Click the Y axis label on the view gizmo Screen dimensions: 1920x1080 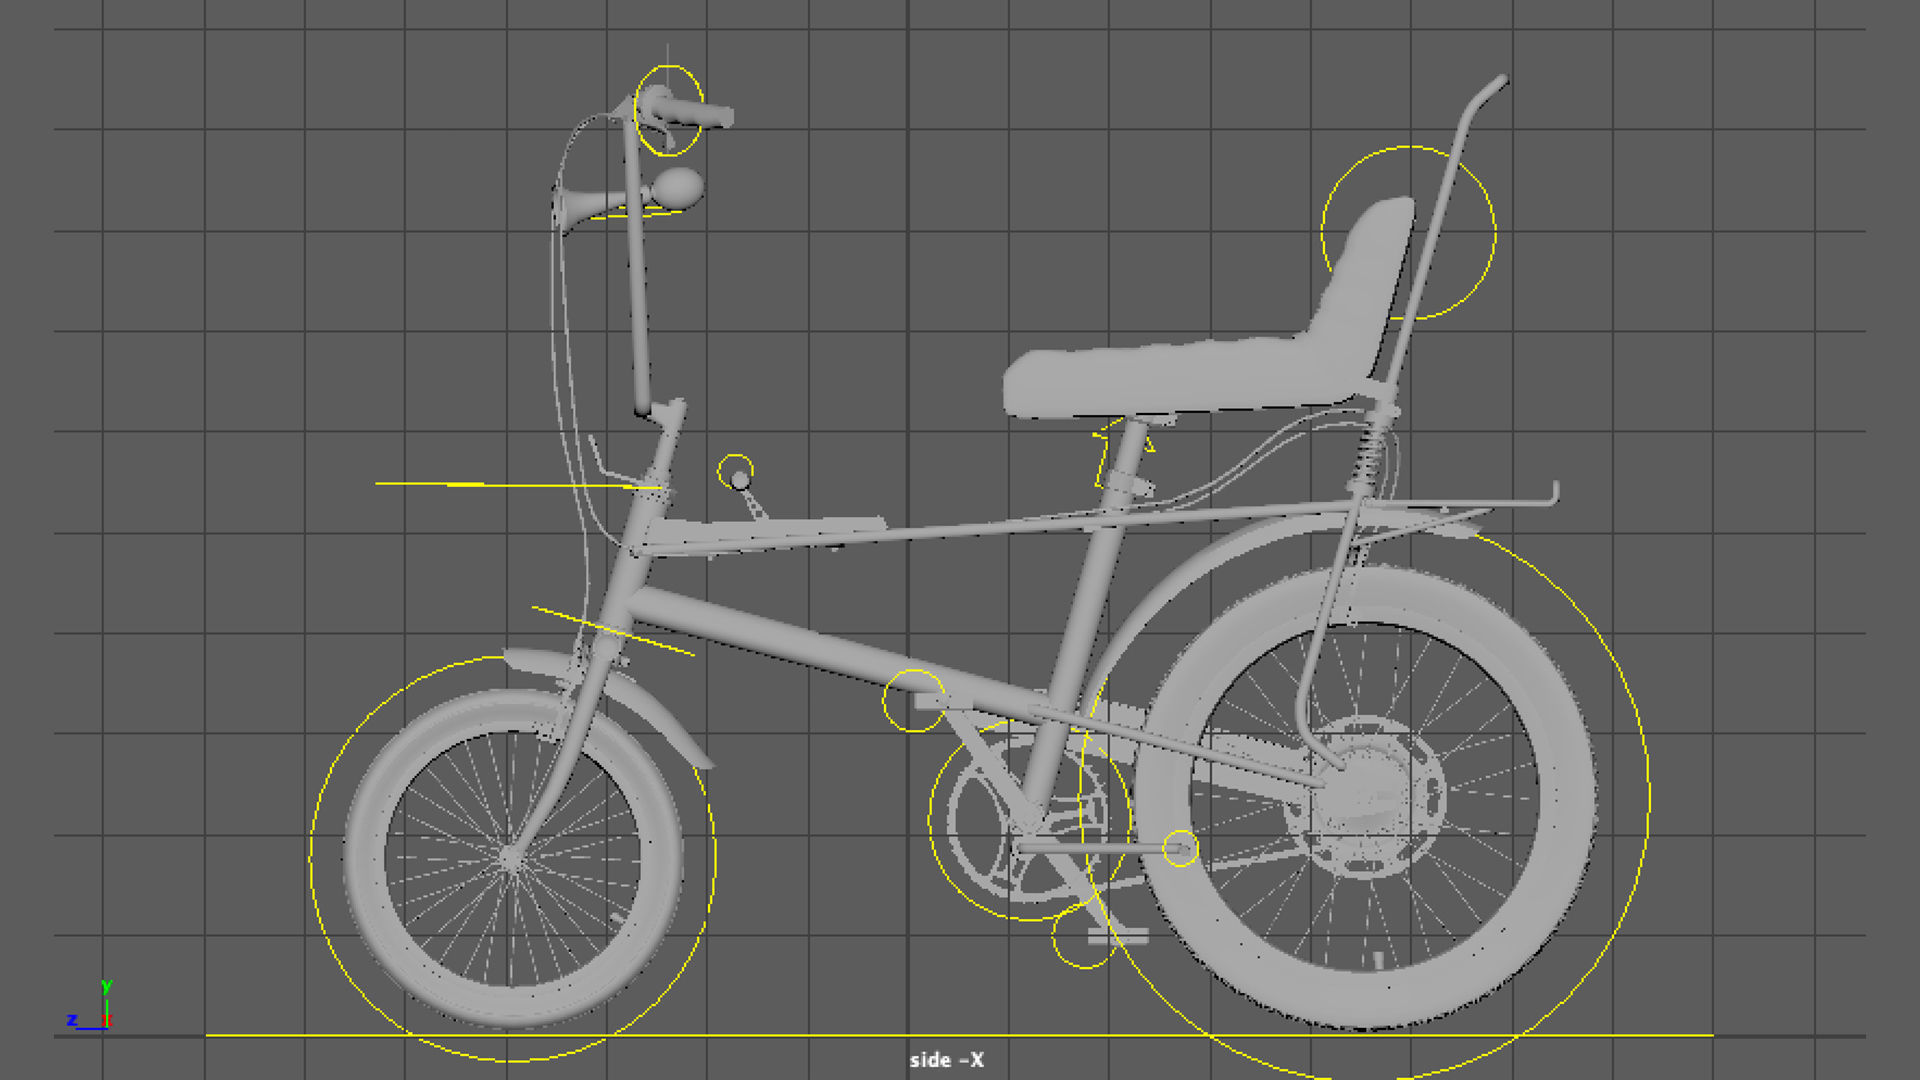(107, 987)
